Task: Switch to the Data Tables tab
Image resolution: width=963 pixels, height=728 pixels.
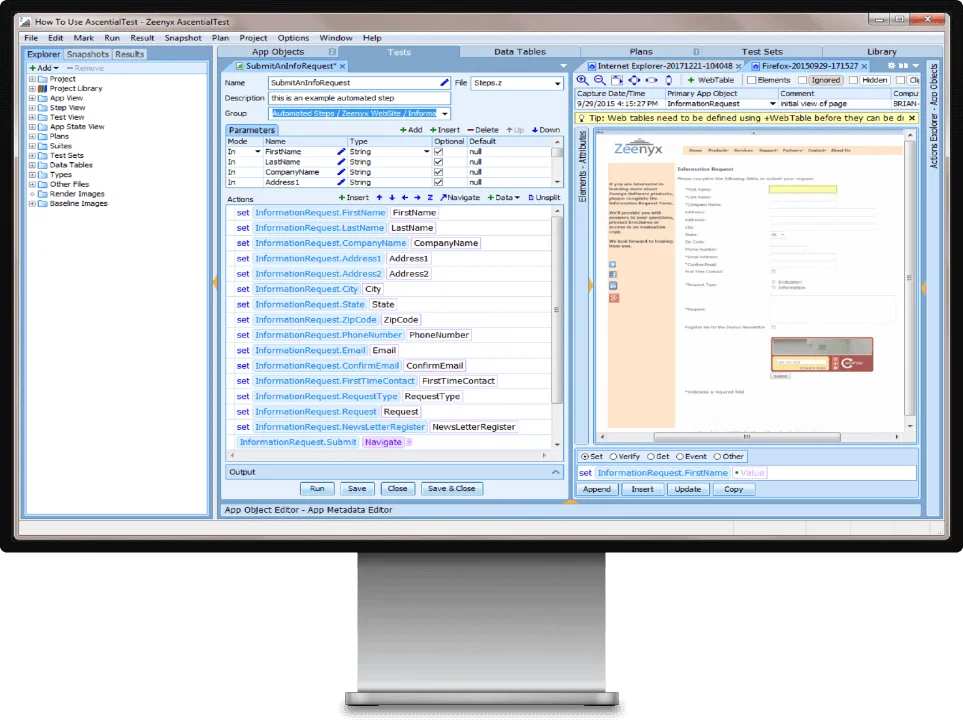Action: 519,52
